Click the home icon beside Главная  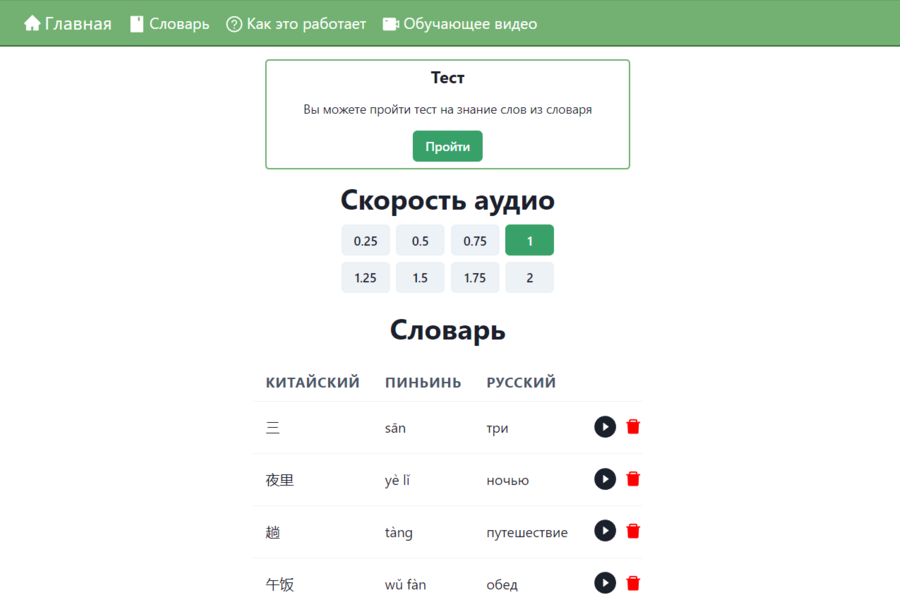(32, 23)
